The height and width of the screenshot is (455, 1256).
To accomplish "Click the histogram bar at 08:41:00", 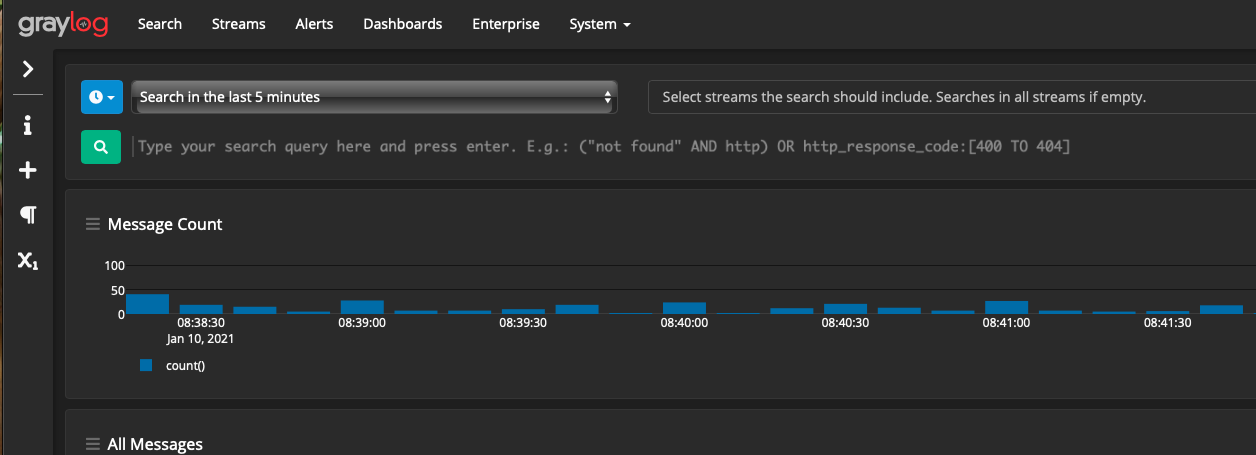I will [x=1006, y=307].
